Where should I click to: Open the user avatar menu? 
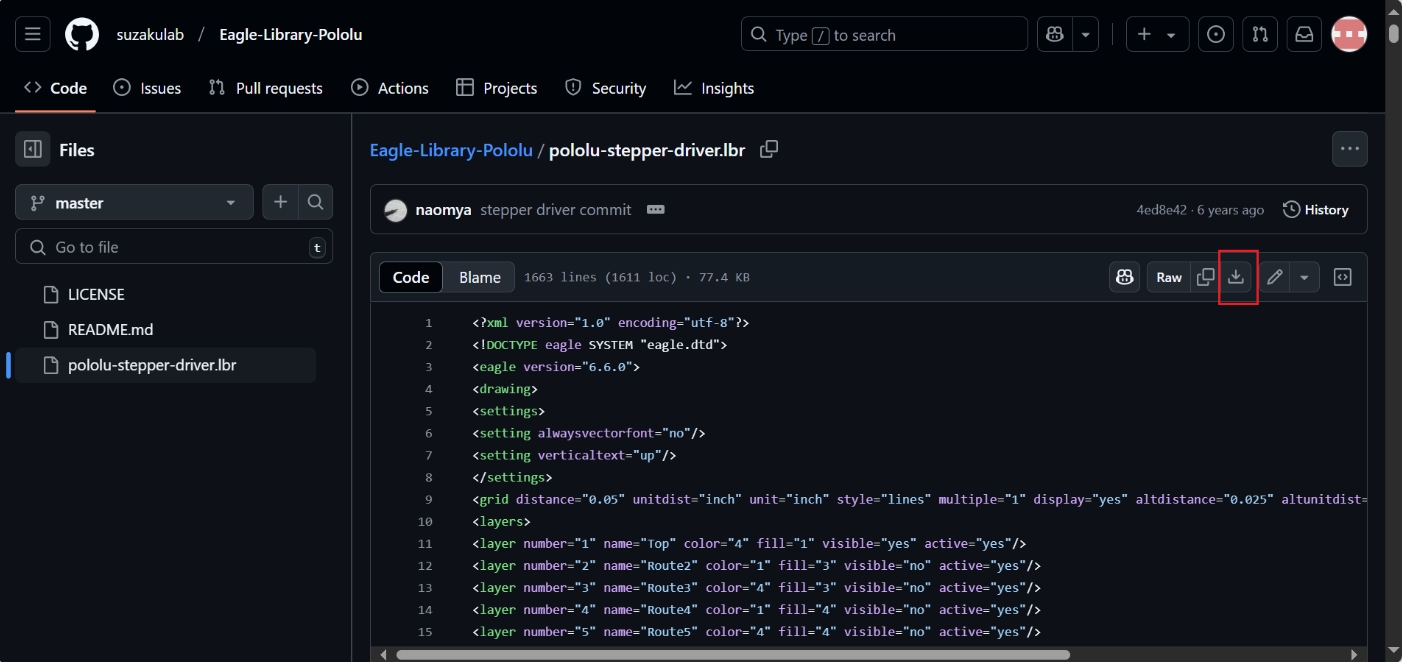pyautogui.click(x=1350, y=34)
